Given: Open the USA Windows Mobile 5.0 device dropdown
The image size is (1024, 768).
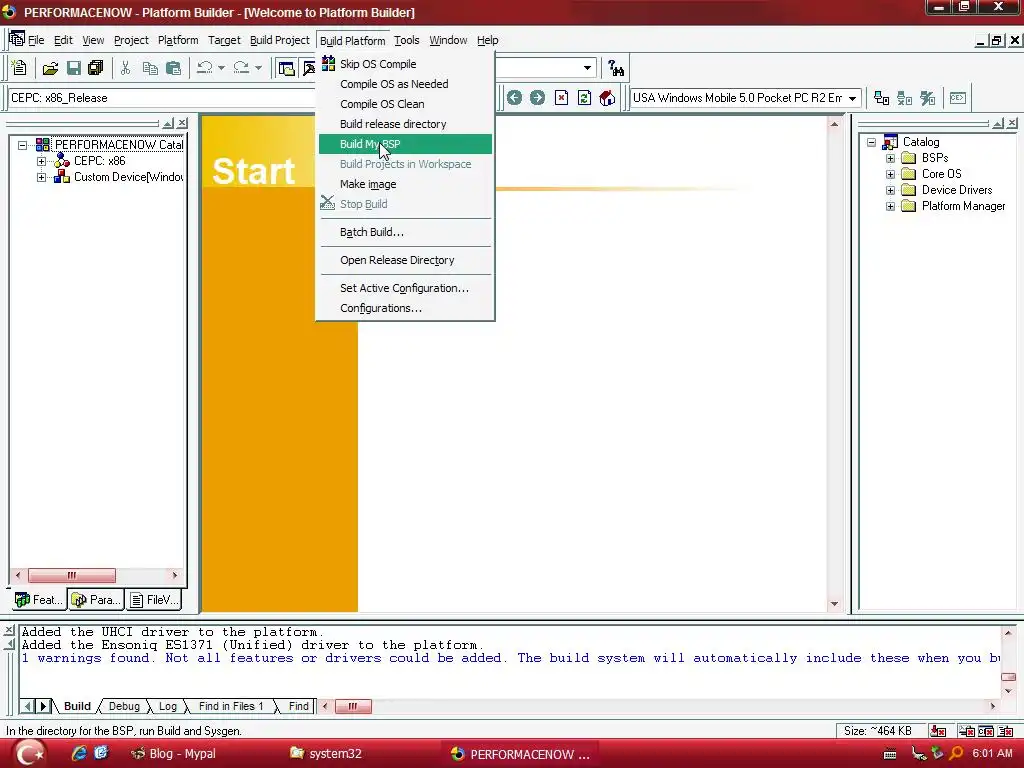Looking at the screenshot, I should click(852, 98).
